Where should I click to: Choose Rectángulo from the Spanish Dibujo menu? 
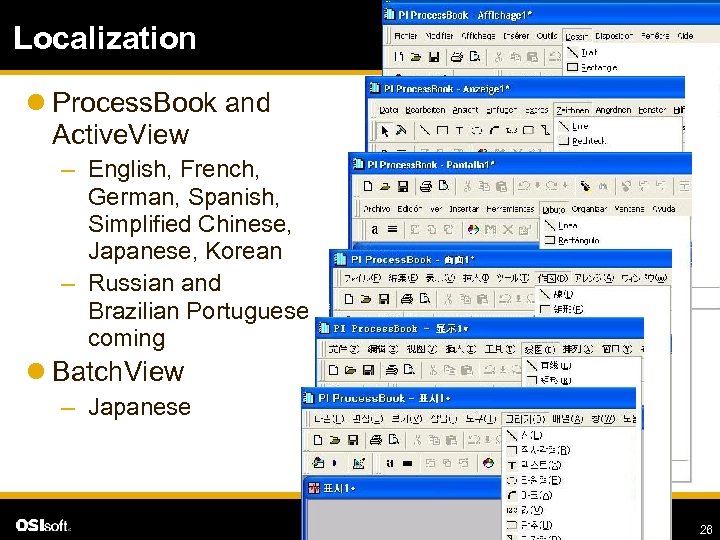(x=578, y=240)
